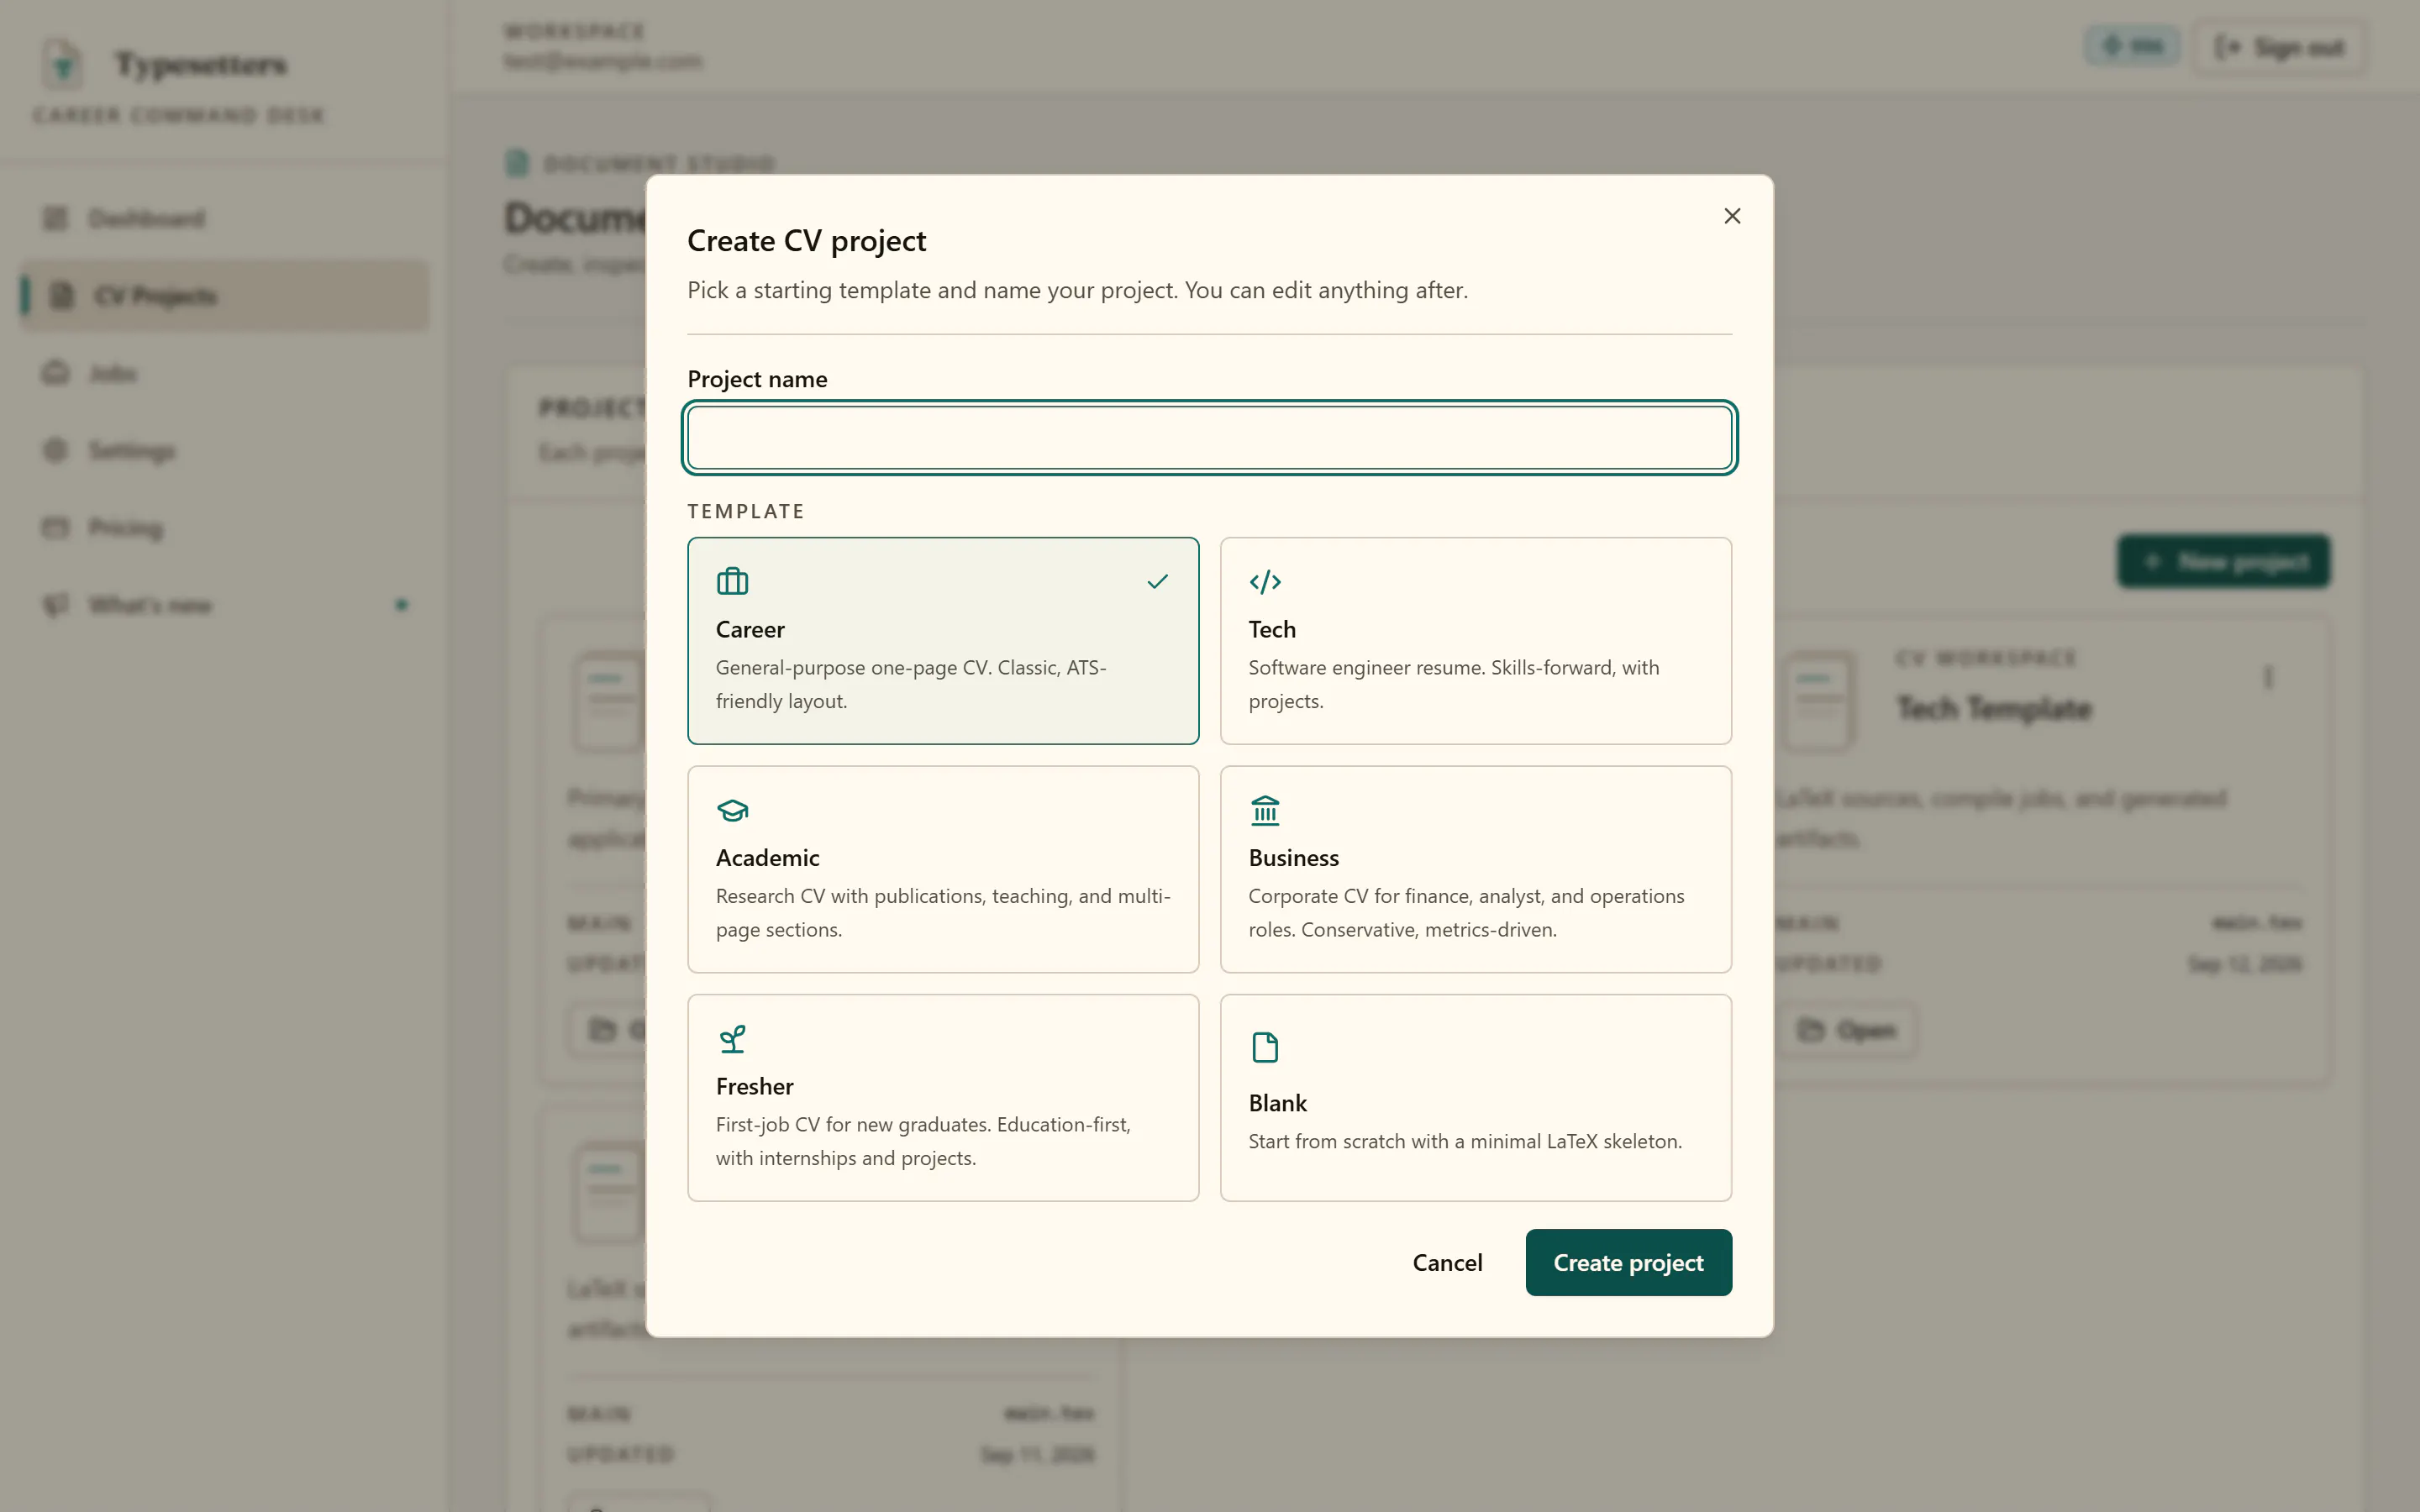Screen dimensions: 2420x1512
Task: Click the Typesetters logo icon
Action: 62,64
